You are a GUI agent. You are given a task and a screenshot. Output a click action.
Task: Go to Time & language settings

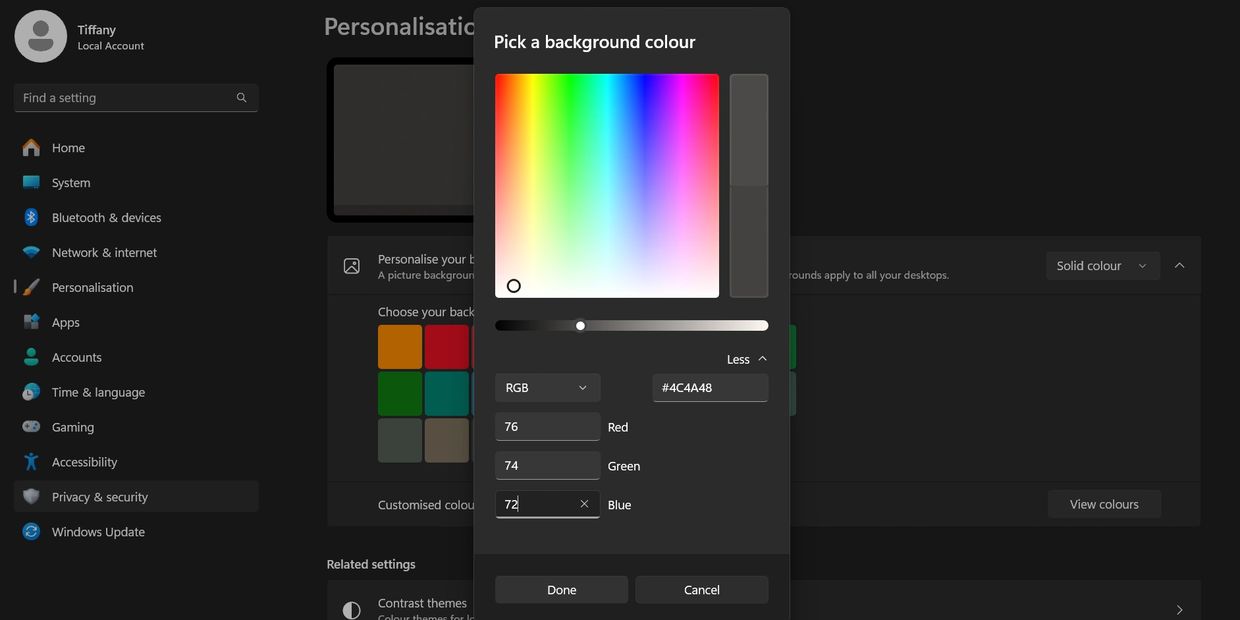pos(98,392)
